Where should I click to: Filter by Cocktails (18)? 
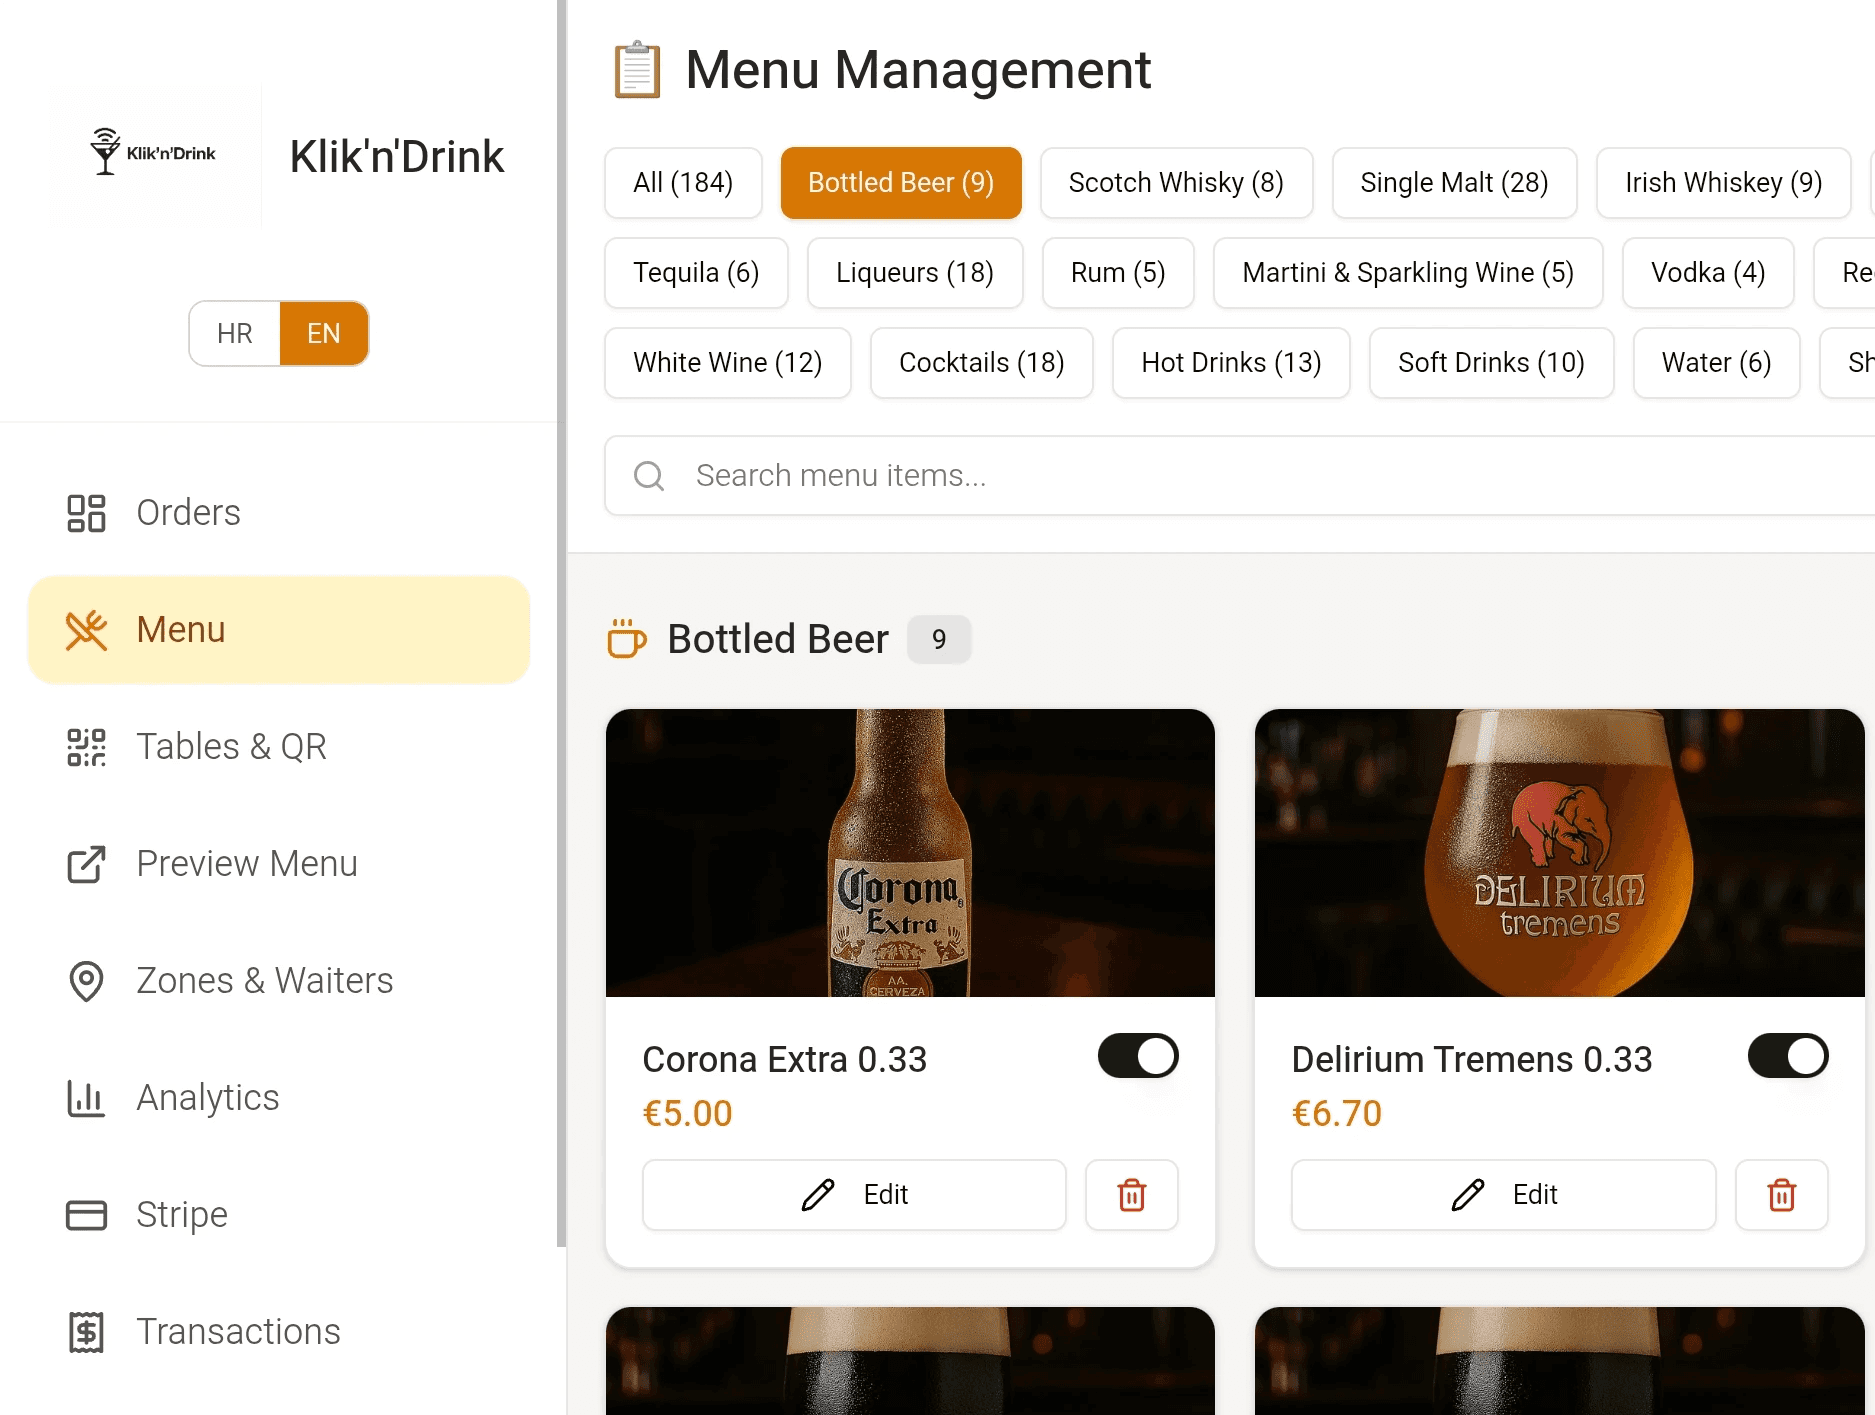pos(982,363)
